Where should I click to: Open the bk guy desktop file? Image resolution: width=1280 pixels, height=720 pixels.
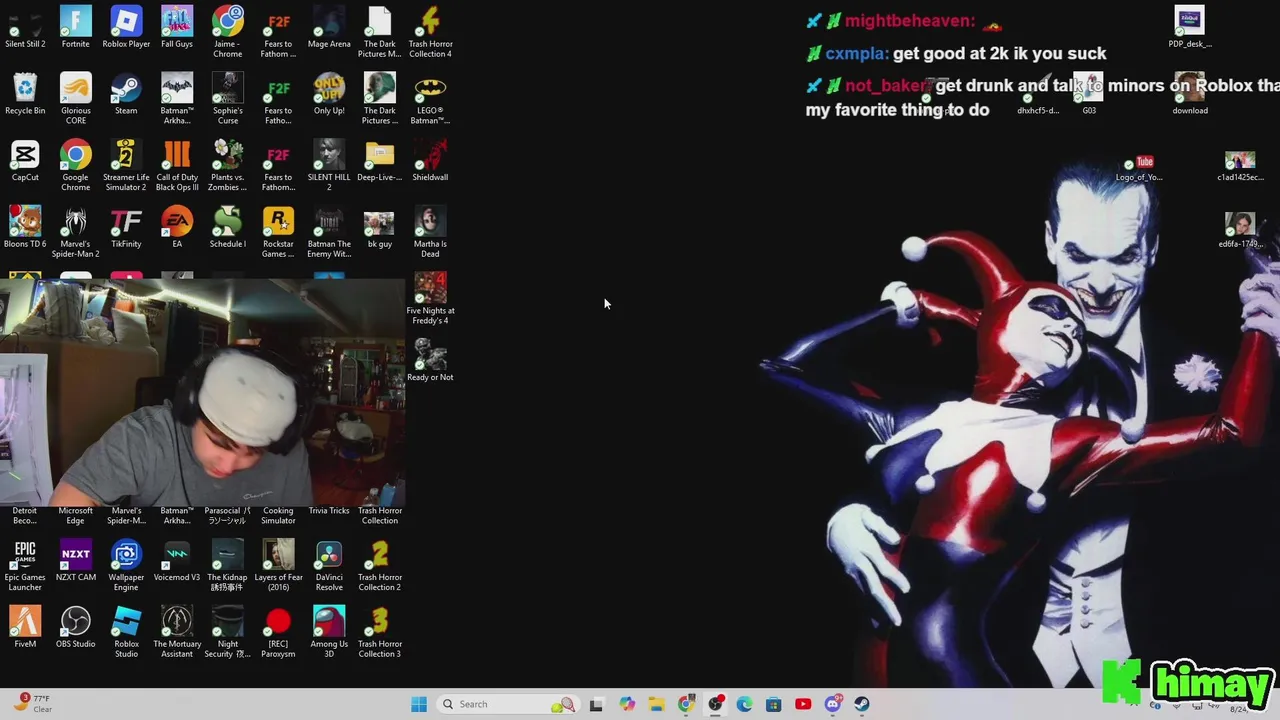pyautogui.click(x=380, y=228)
